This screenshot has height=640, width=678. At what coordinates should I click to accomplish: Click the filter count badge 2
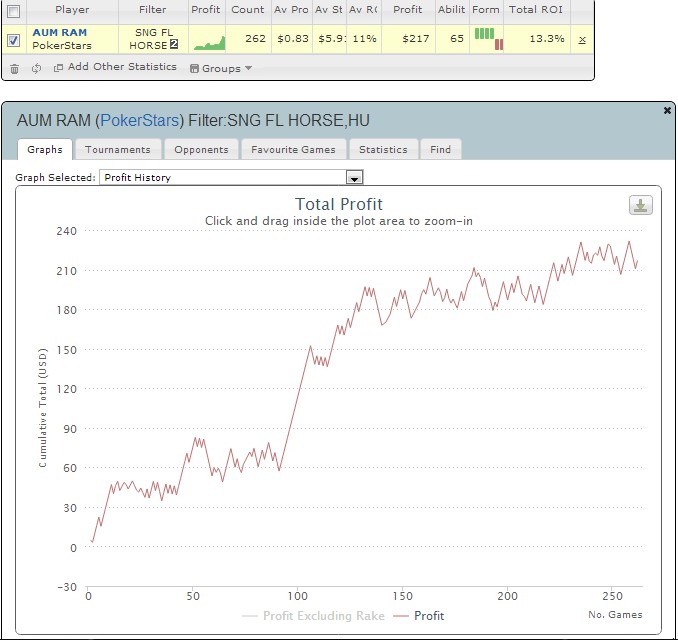click(172, 45)
